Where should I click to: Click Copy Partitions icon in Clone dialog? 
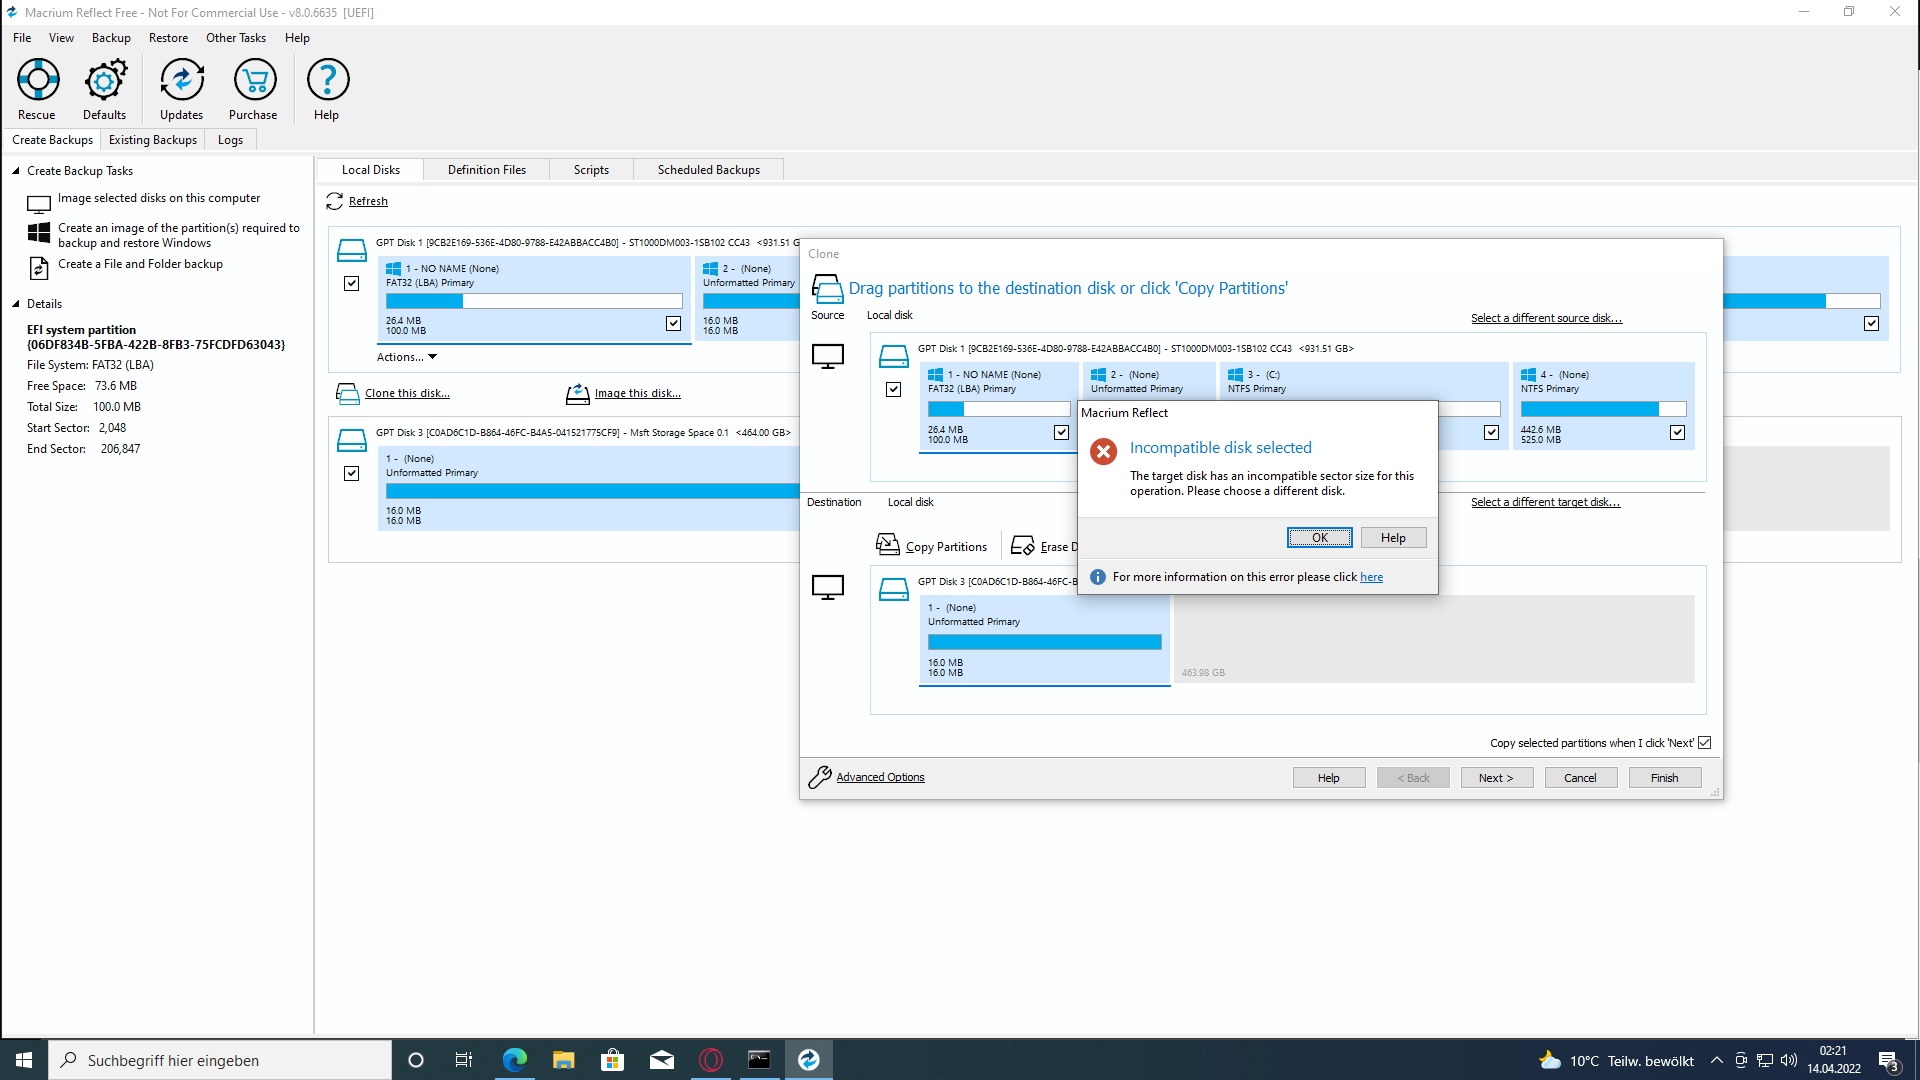click(x=887, y=545)
